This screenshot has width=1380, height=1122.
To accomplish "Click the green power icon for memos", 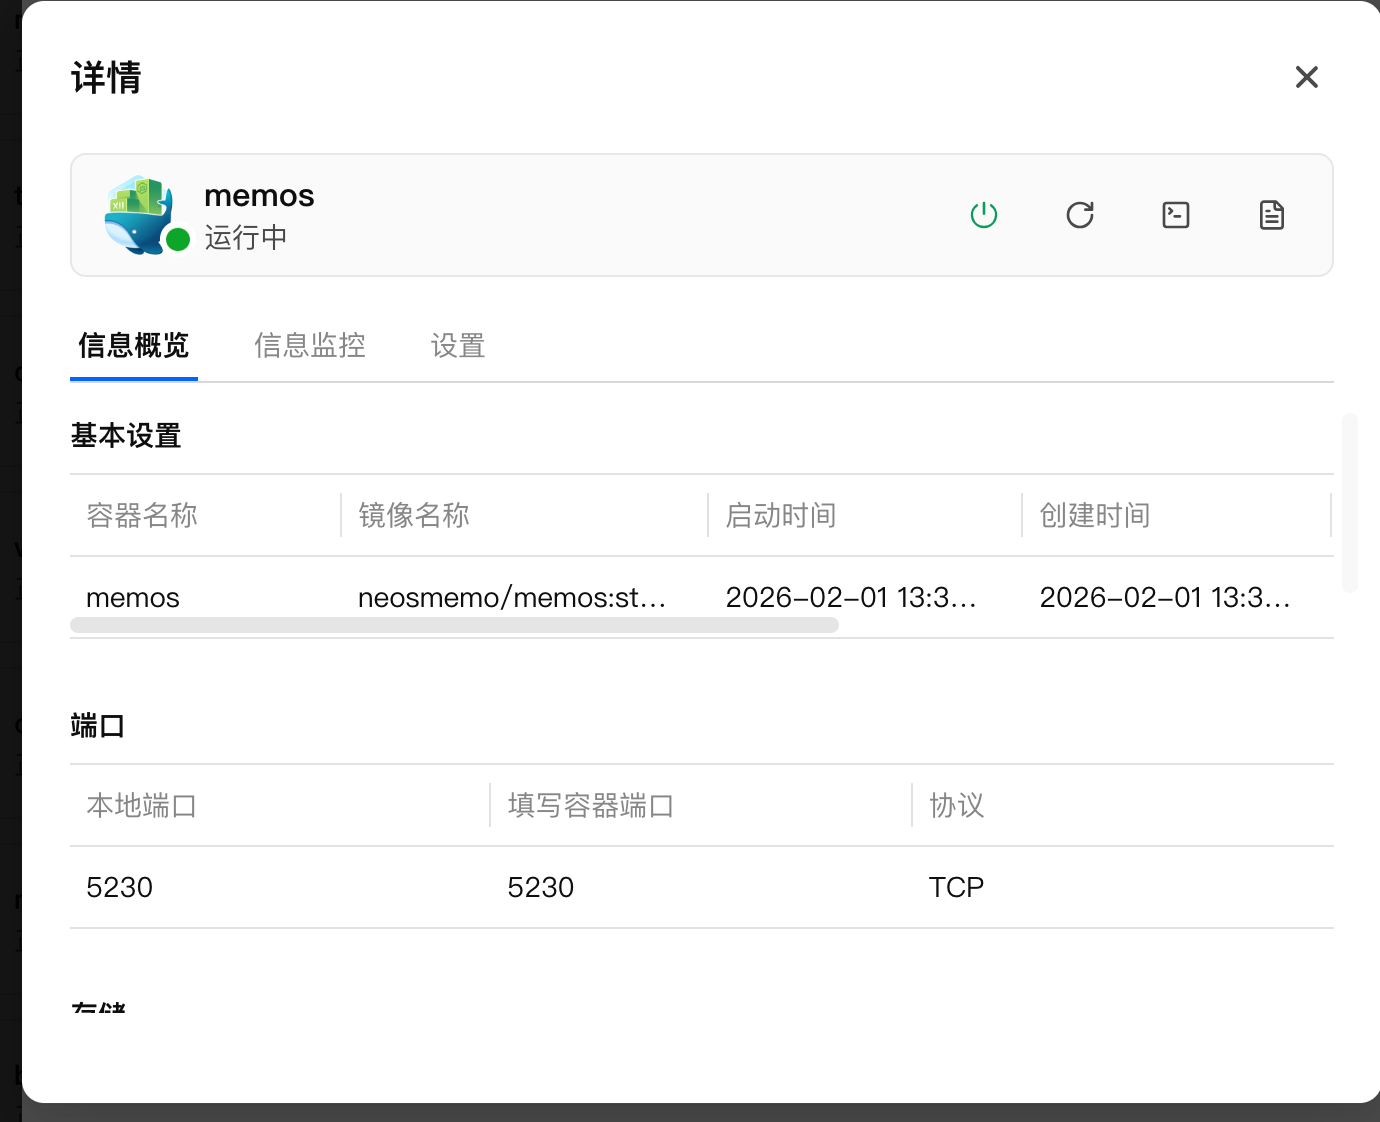I will coord(984,215).
